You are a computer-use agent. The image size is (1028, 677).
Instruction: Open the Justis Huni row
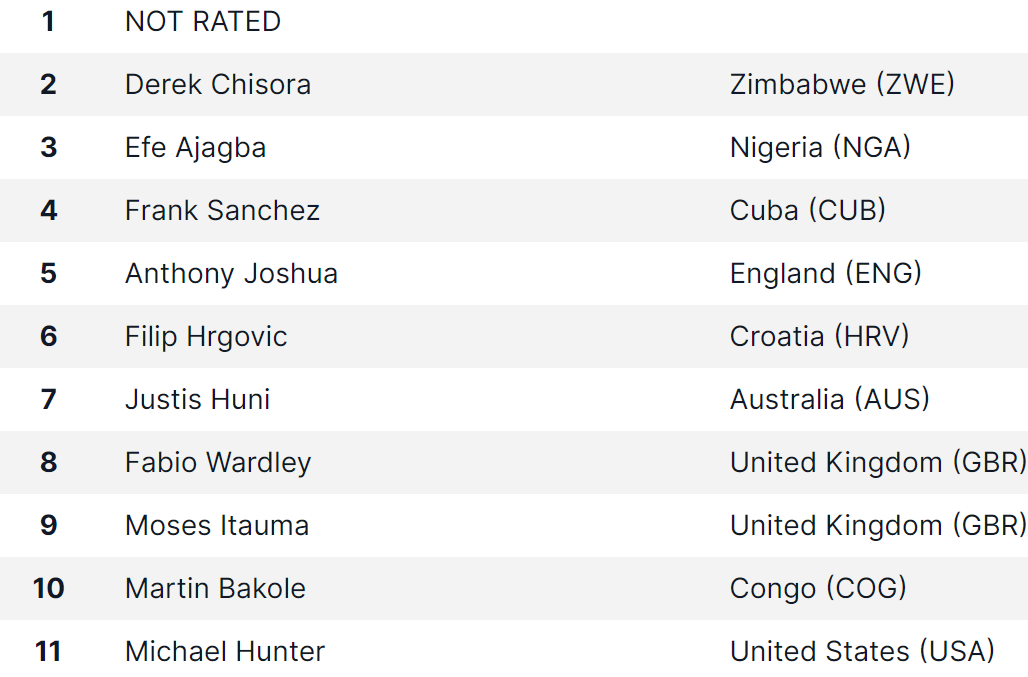pyautogui.click(x=514, y=400)
